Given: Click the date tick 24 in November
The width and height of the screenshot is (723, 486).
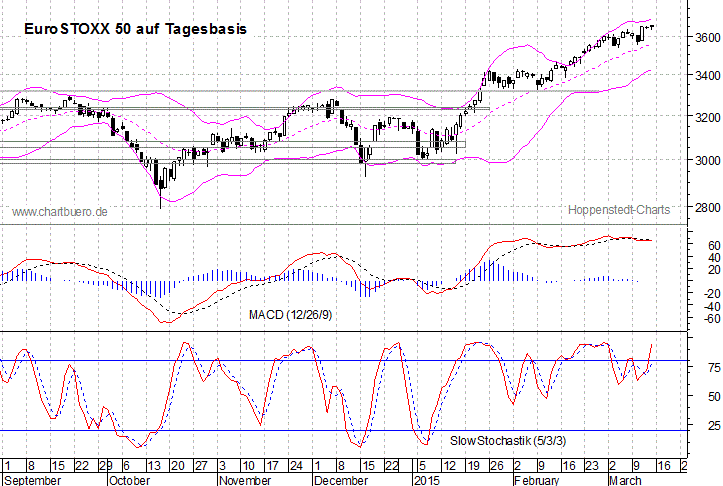Looking at the screenshot, I should click(296, 466).
